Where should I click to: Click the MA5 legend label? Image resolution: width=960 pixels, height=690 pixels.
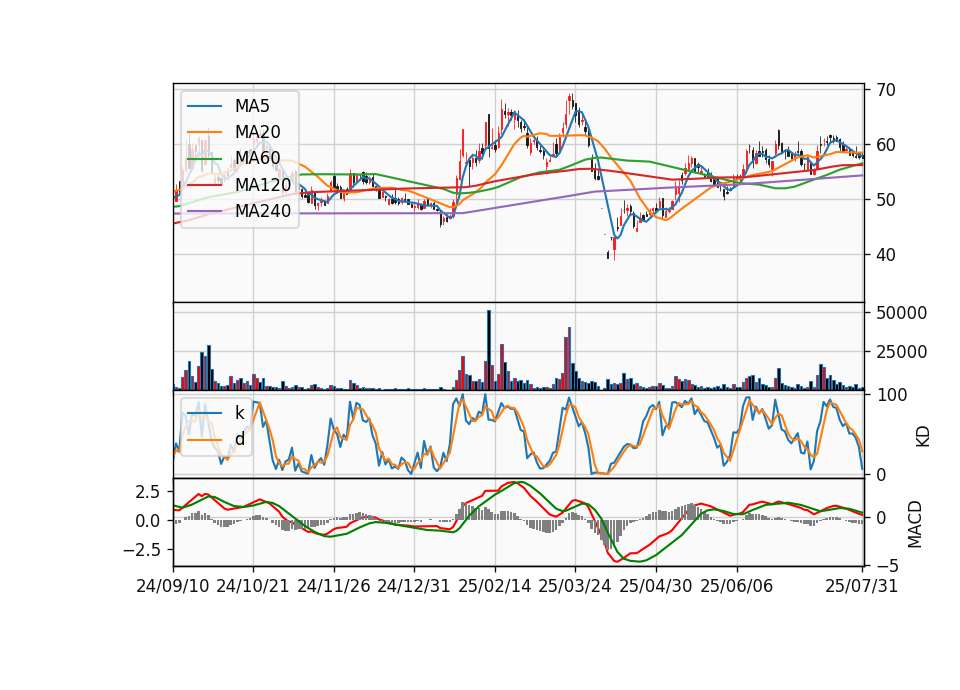pyautogui.click(x=252, y=106)
